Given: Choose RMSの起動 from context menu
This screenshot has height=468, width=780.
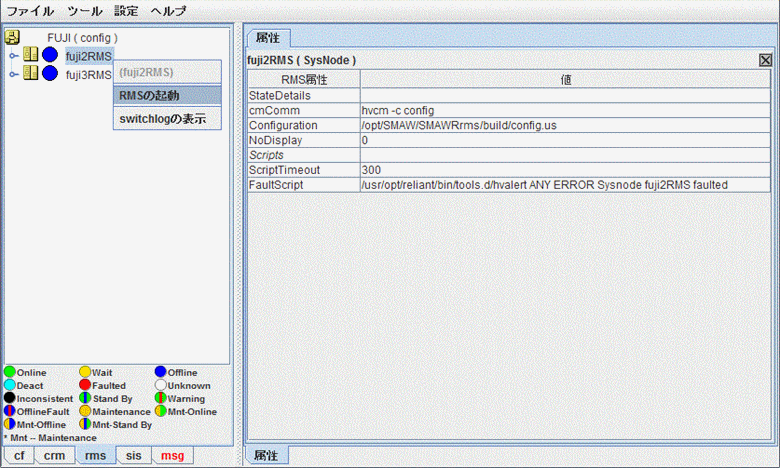Looking at the screenshot, I should pyautogui.click(x=167, y=95).
